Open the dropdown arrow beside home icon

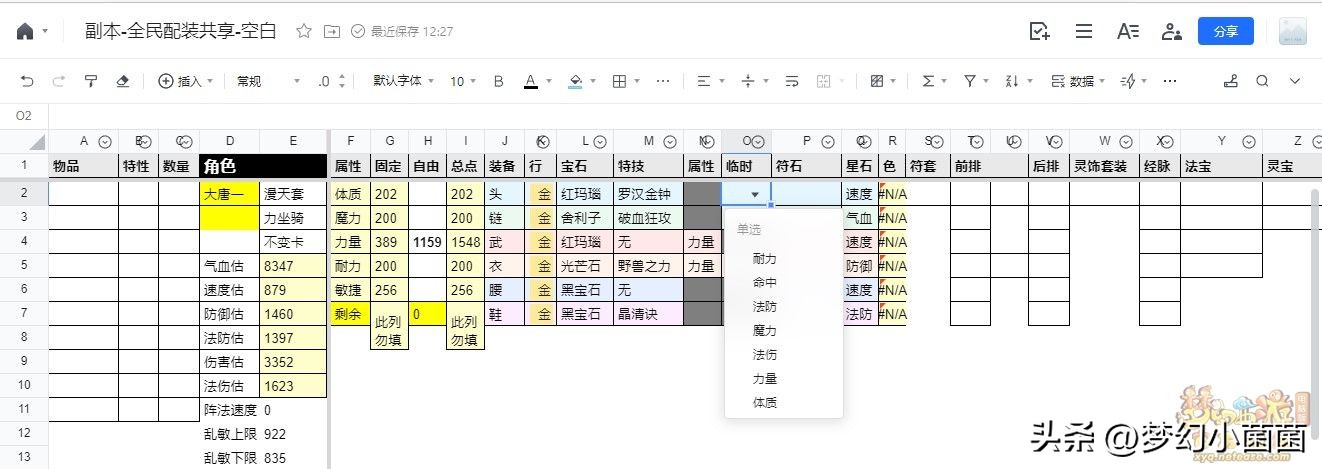pos(45,32)
